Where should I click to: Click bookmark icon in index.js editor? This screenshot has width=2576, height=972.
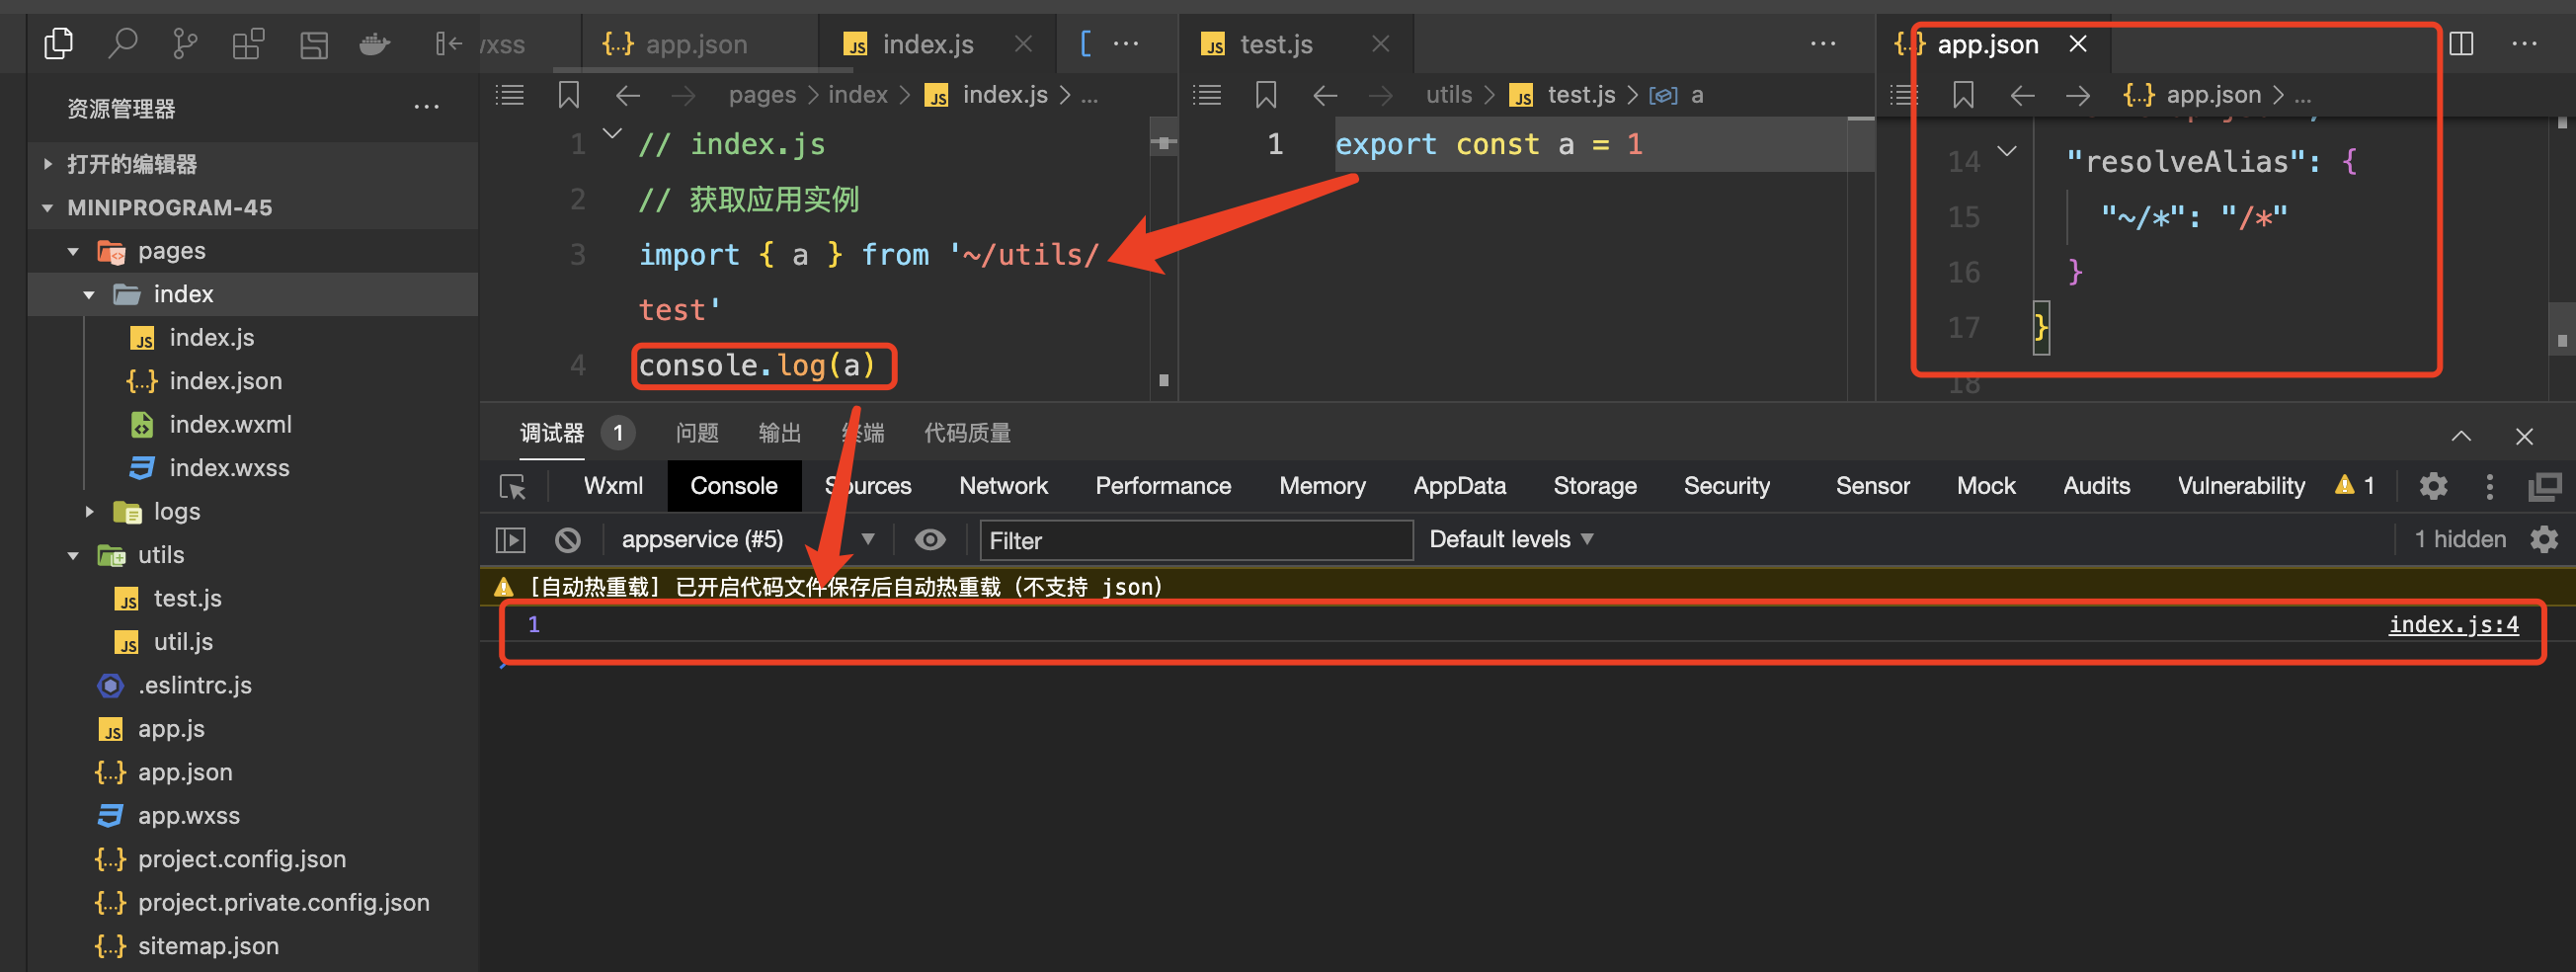point(569,95)
